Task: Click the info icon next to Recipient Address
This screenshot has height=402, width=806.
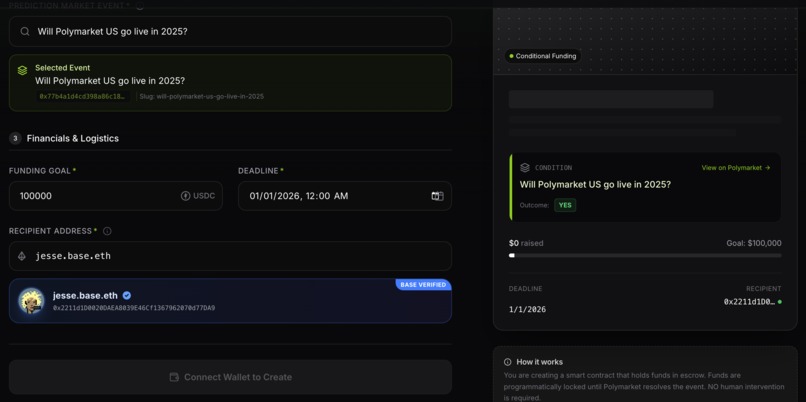Action: [x=107, y=231]
